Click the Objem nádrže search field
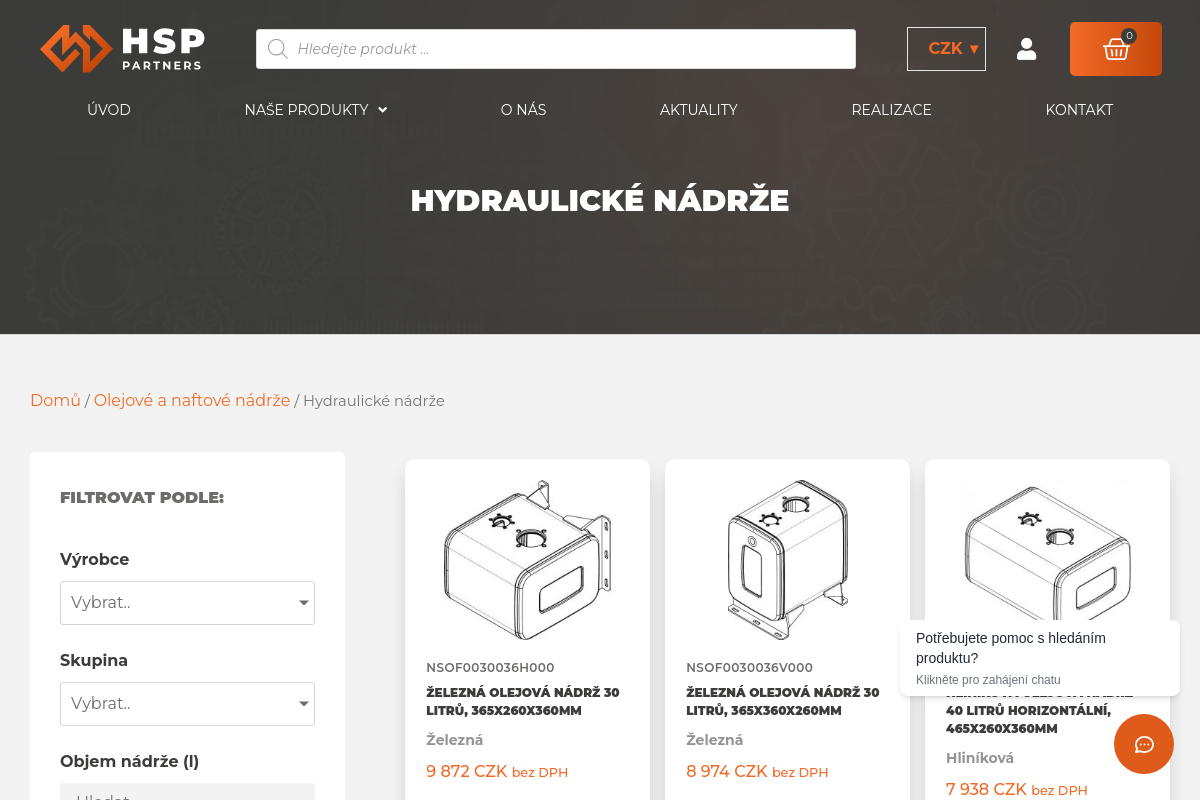Viewport: 1200px width, 800px height. [x=187, y=795]
